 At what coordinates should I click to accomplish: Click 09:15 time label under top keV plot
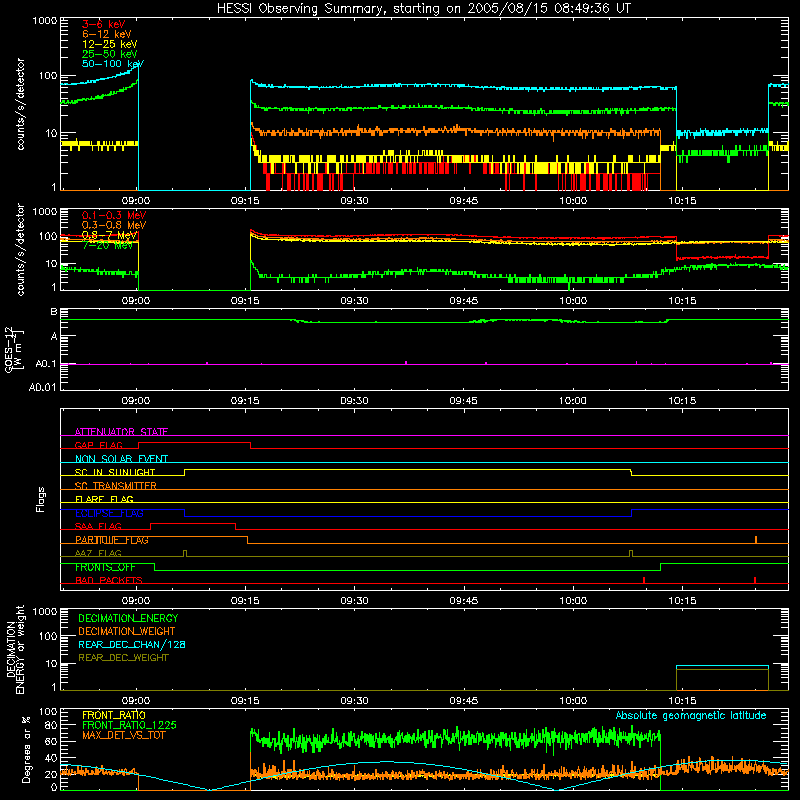pos(245,201)
